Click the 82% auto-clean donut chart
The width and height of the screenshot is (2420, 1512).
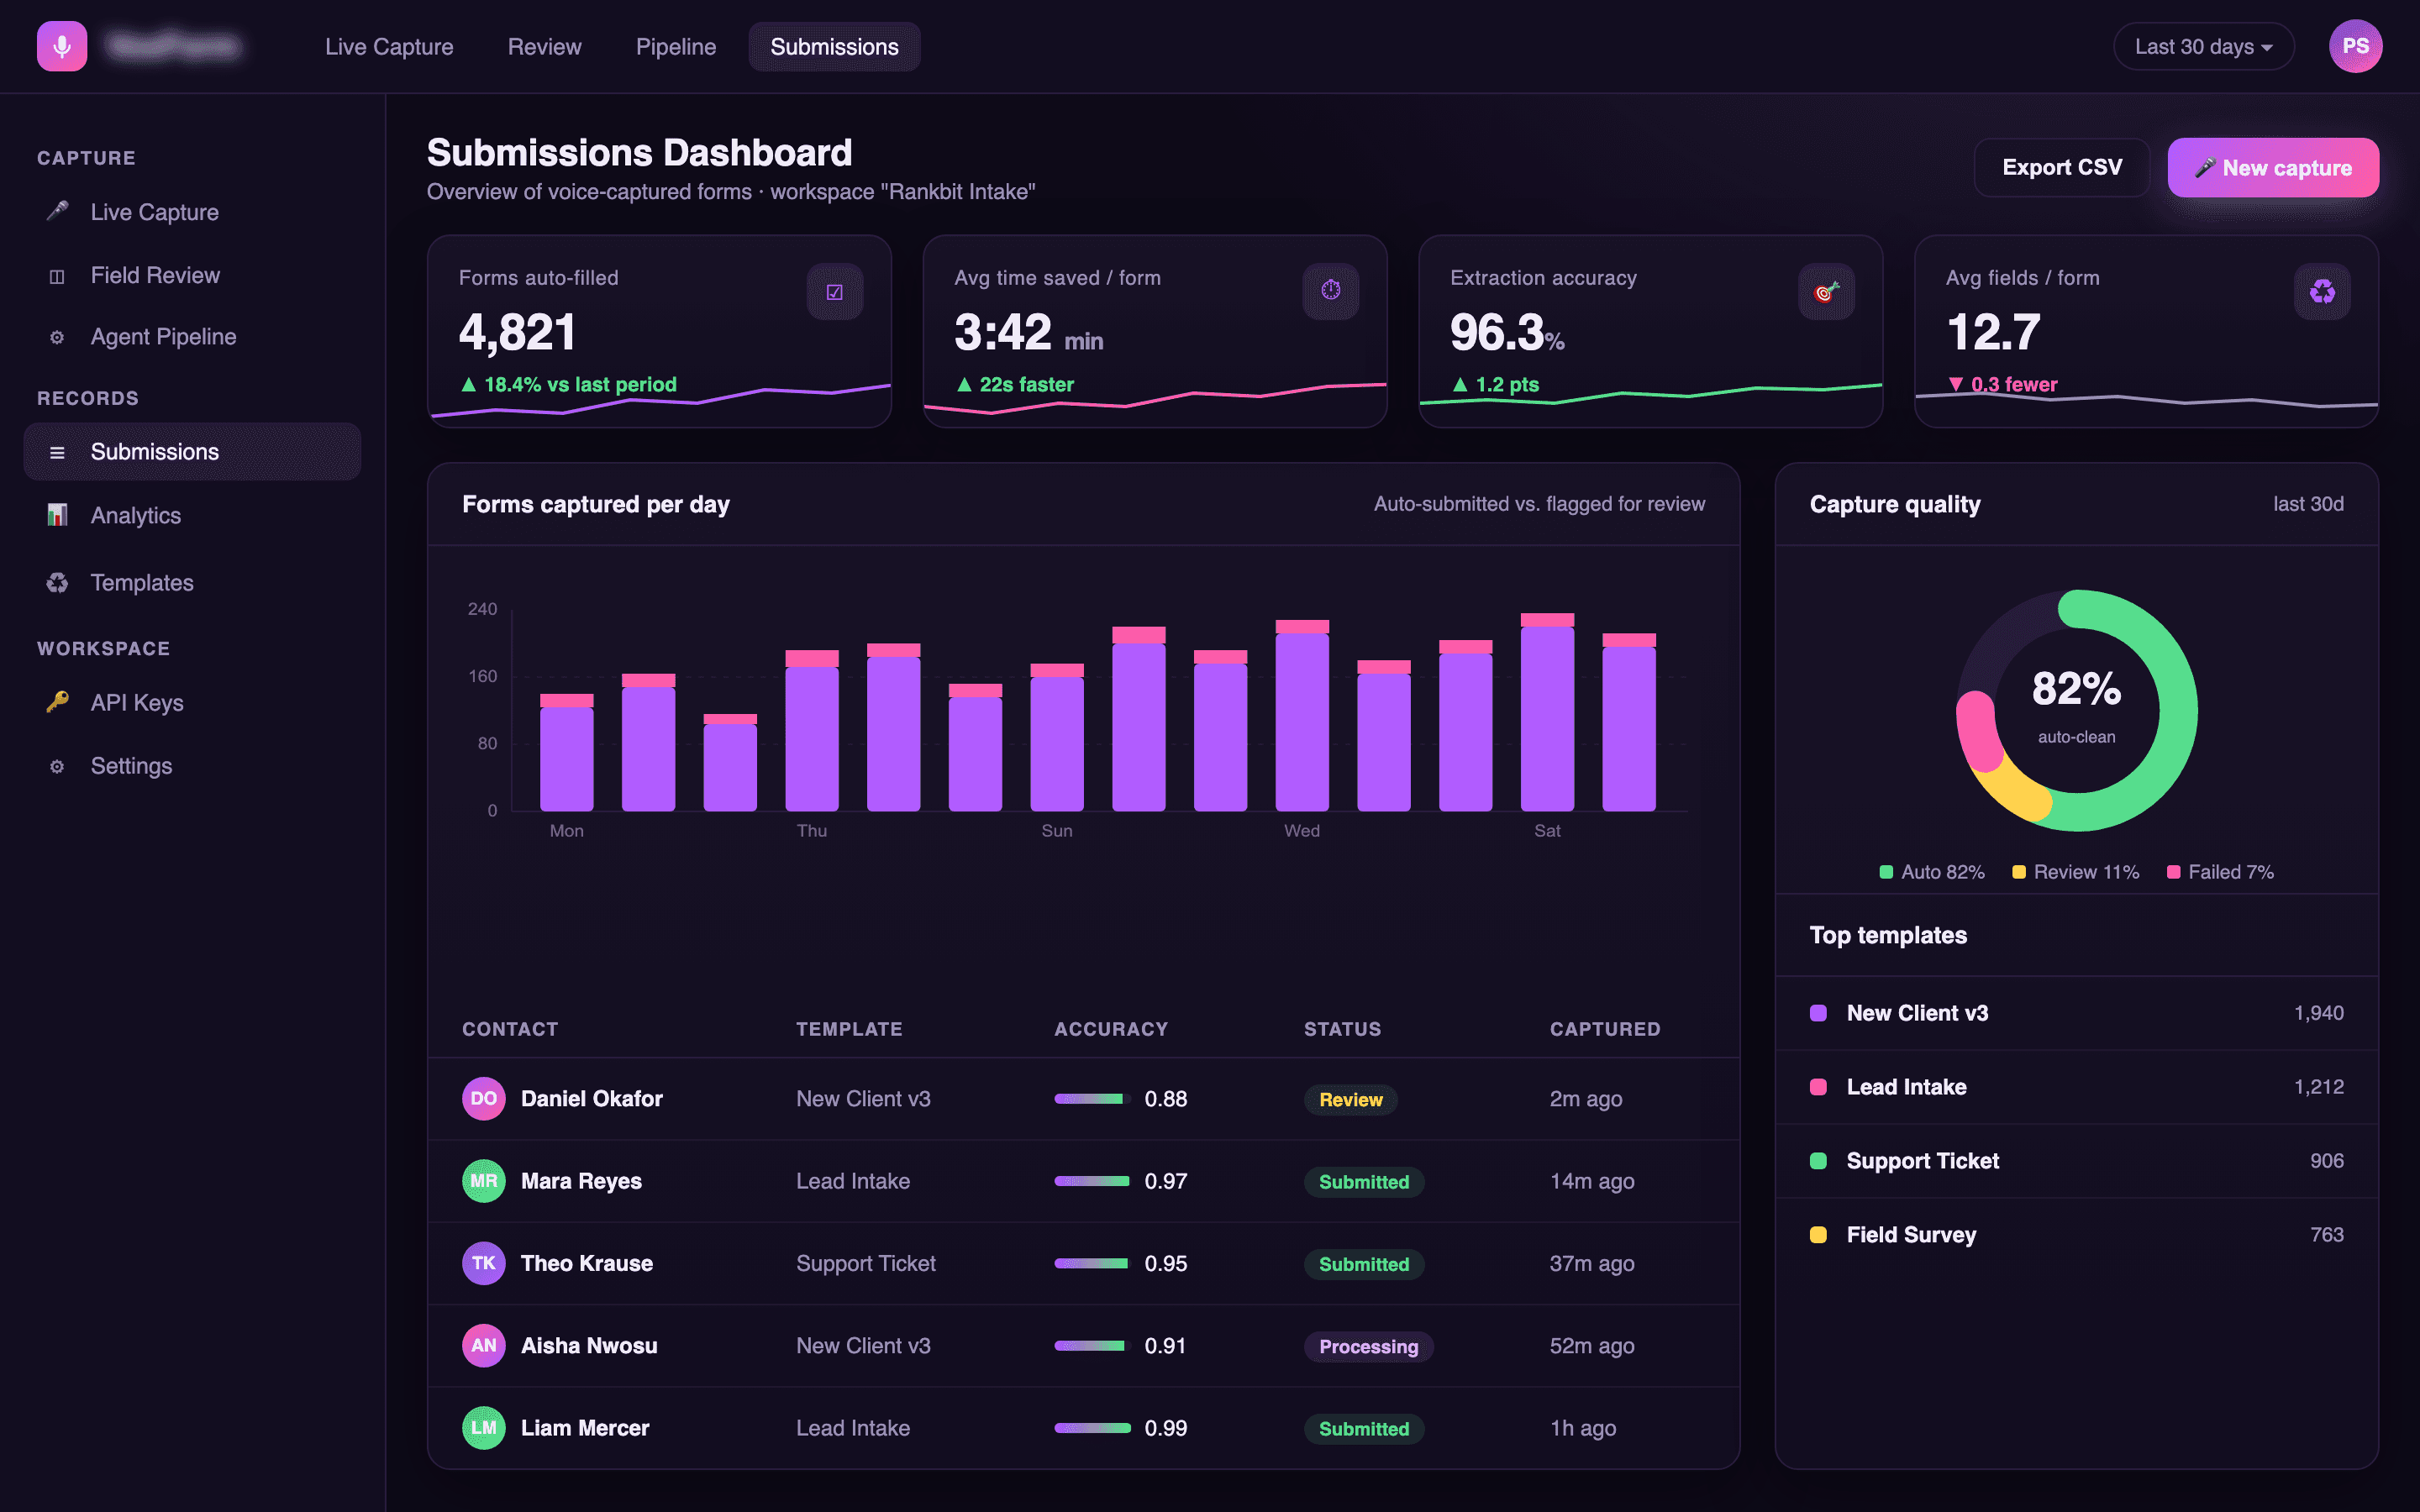(x=2076, y=710)
